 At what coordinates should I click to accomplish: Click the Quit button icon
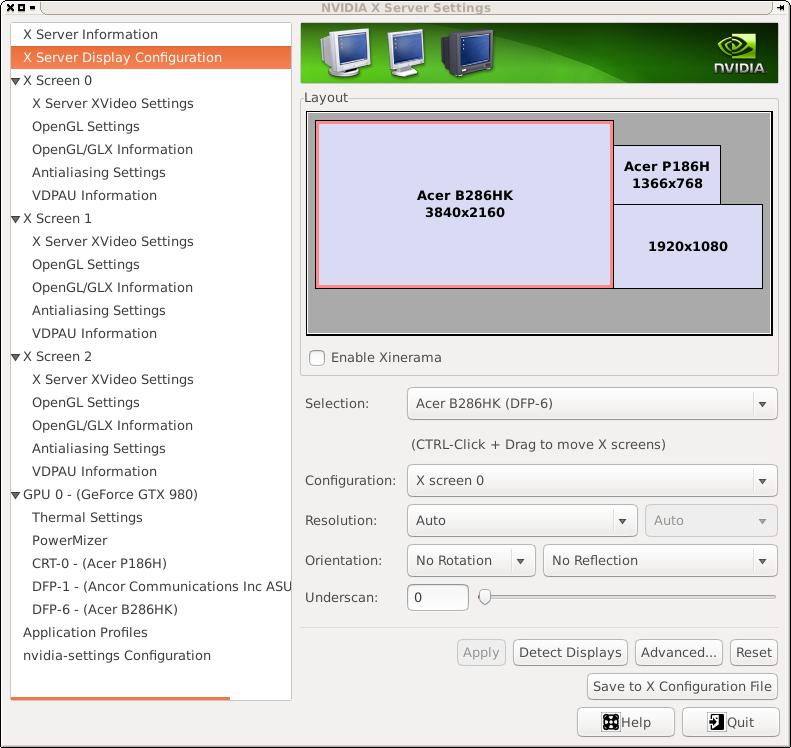716,722
